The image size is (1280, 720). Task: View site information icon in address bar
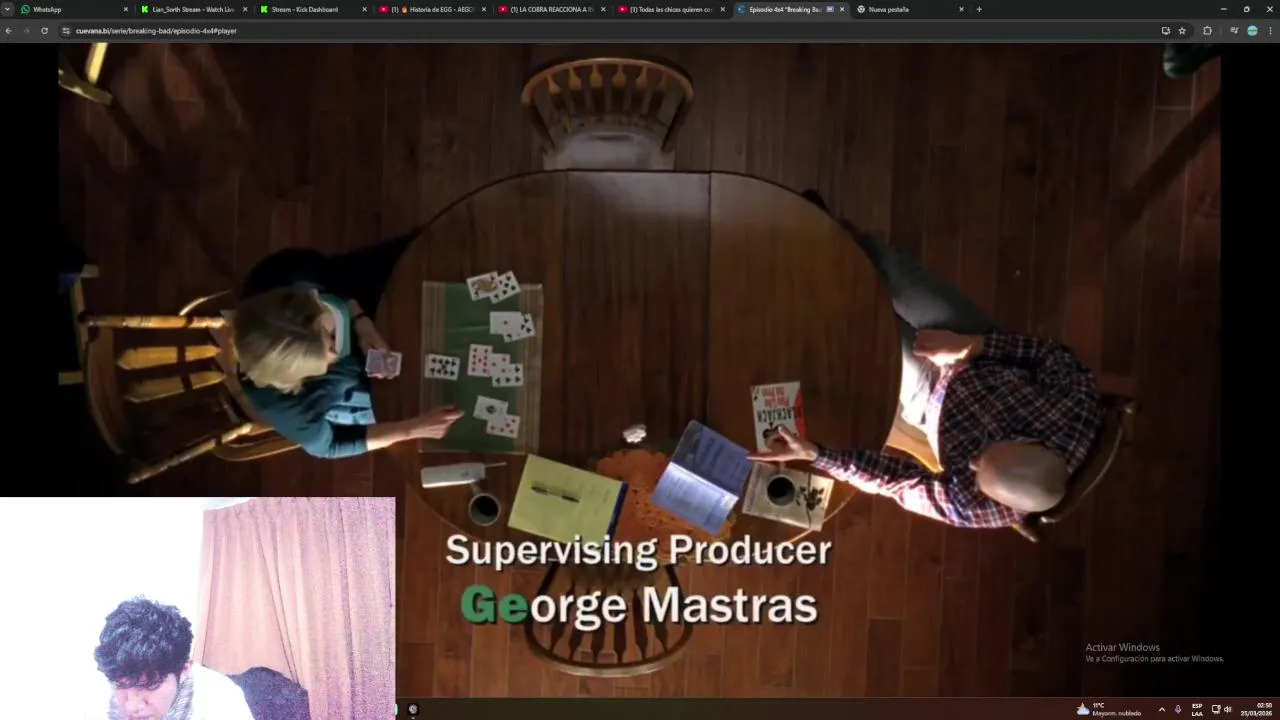66,31
